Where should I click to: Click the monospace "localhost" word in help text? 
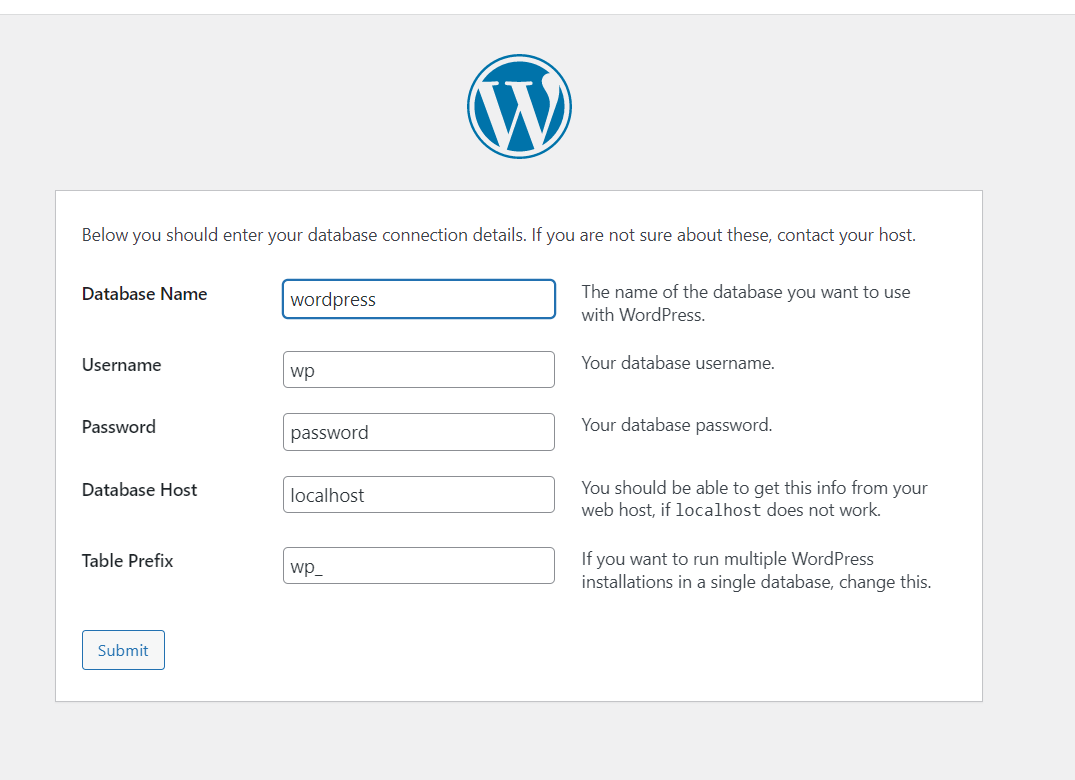[718, 510]
